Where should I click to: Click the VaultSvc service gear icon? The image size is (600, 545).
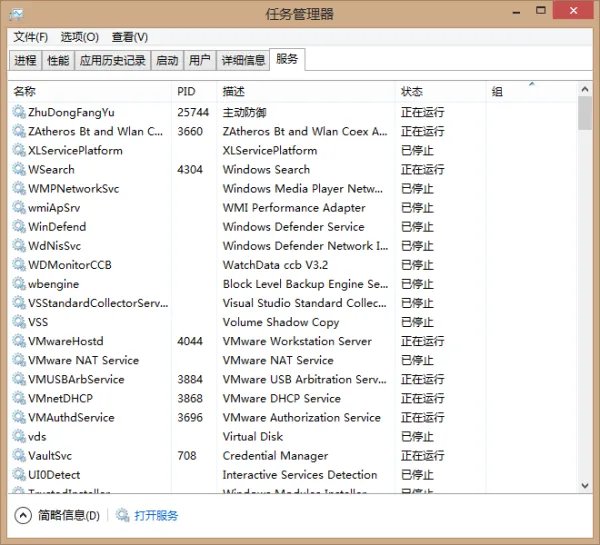click(x=19, y=455)
